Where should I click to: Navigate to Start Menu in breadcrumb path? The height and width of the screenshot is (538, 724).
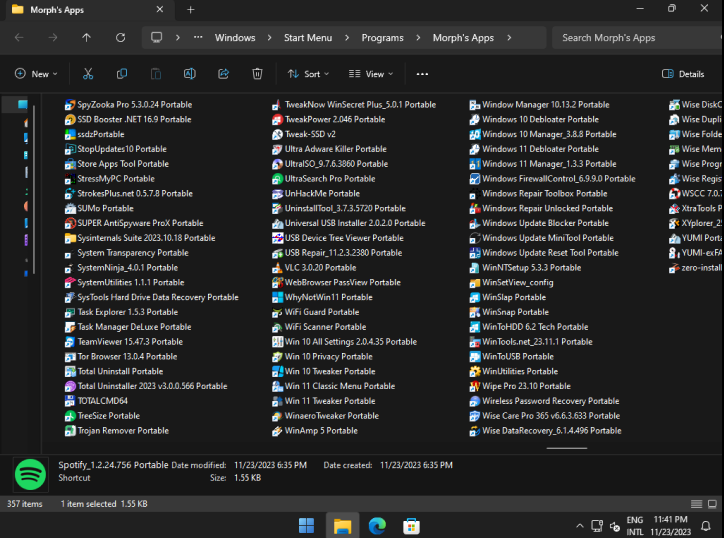(x=308, y=38)
